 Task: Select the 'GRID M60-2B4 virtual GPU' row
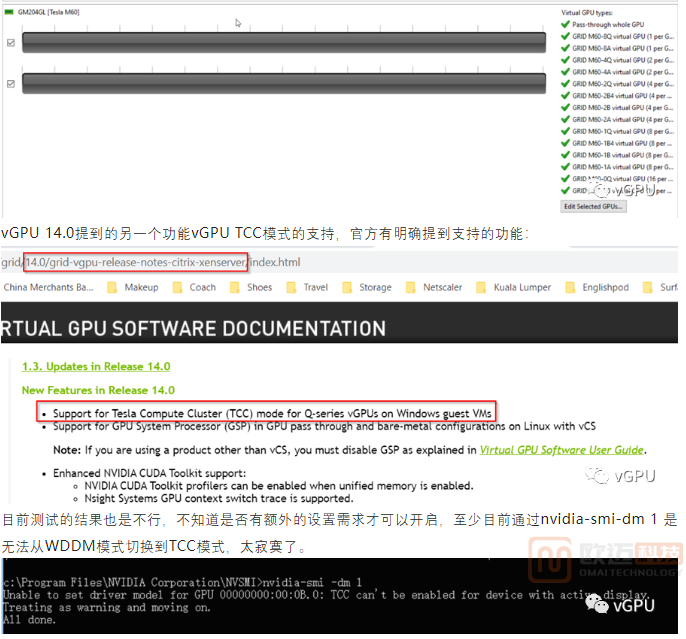[x=617, y=95]
